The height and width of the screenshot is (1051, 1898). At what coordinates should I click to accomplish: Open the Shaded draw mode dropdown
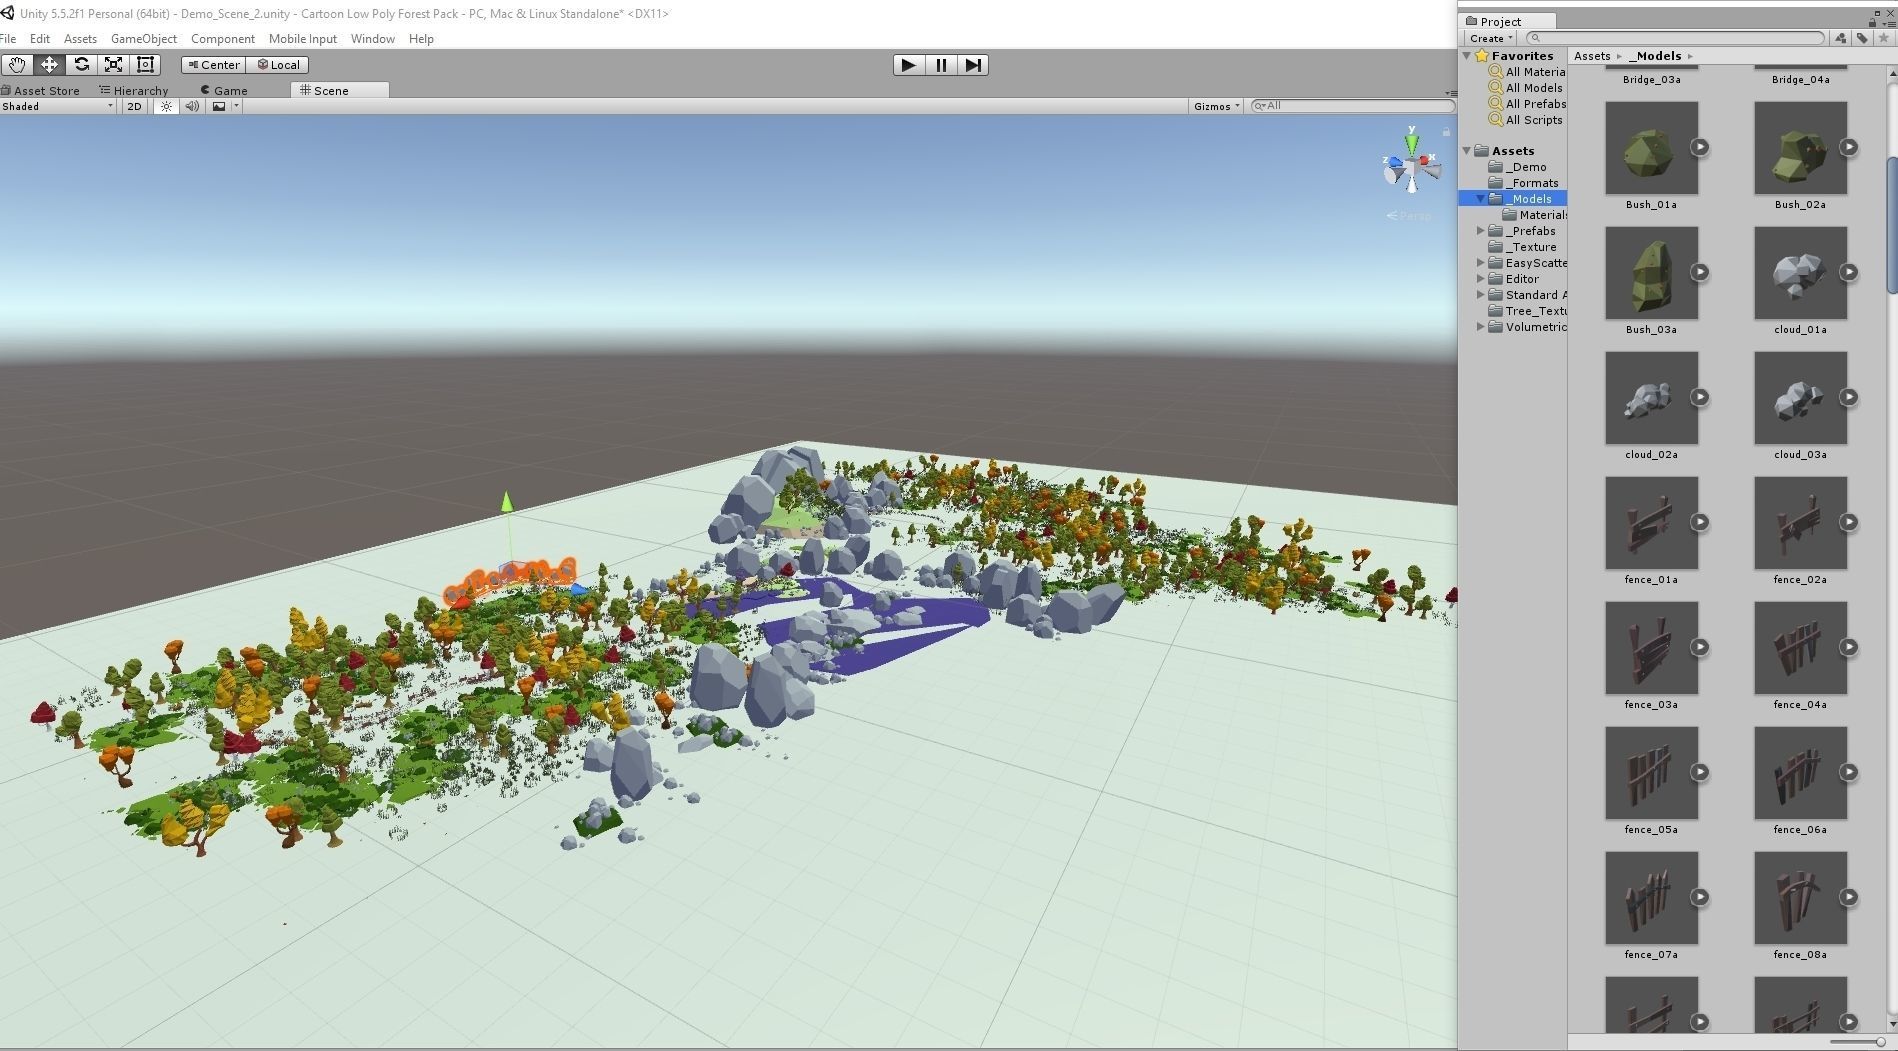(58, 106)
